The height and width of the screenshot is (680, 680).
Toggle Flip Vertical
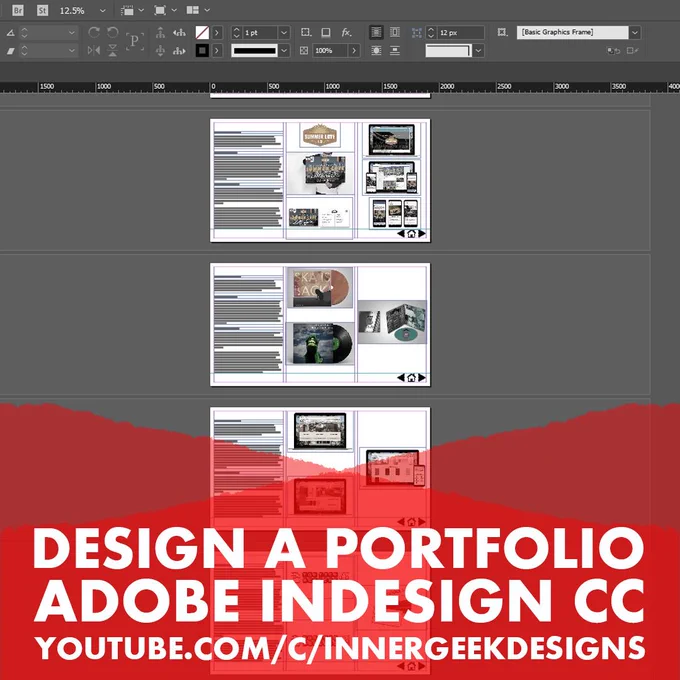point(112,50)
